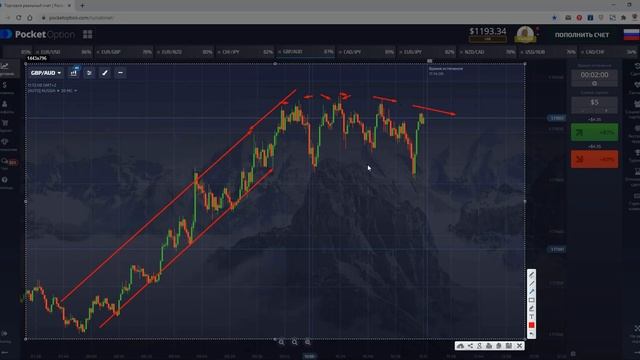Open the $1193.34 account balance menu
This screenshot has height=360, width=640.
[x=487, y=34]
